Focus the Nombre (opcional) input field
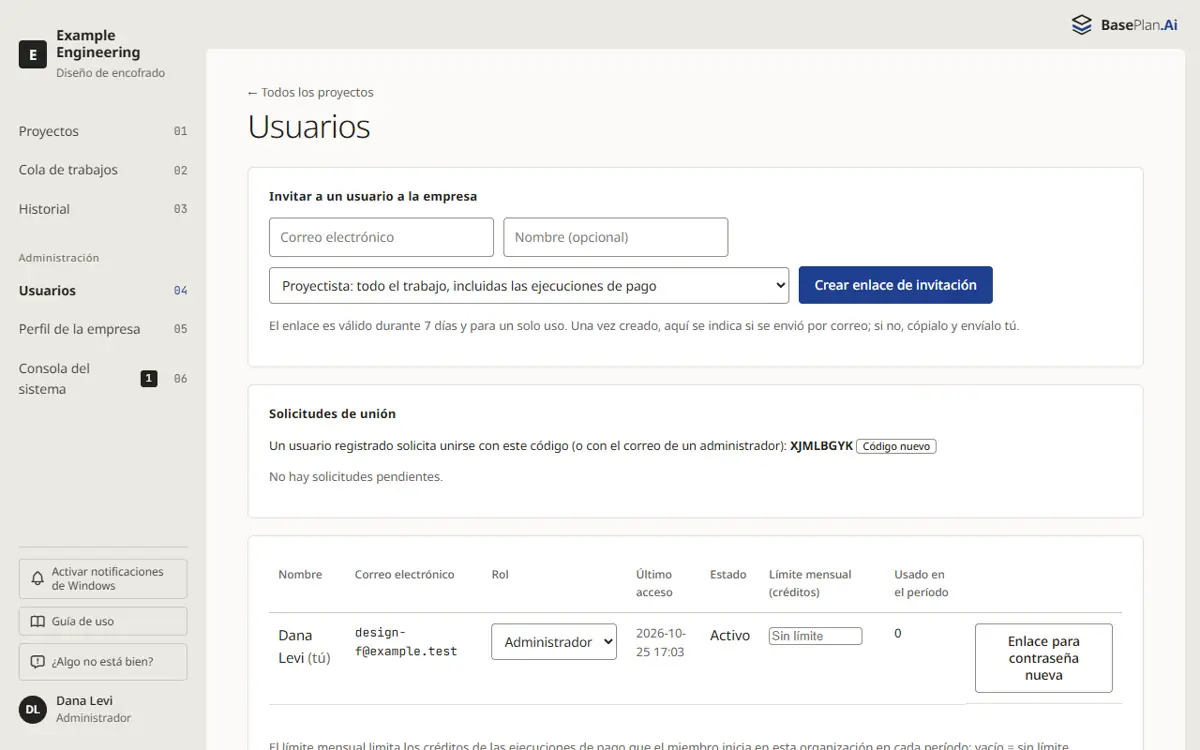 click(616, 237)
